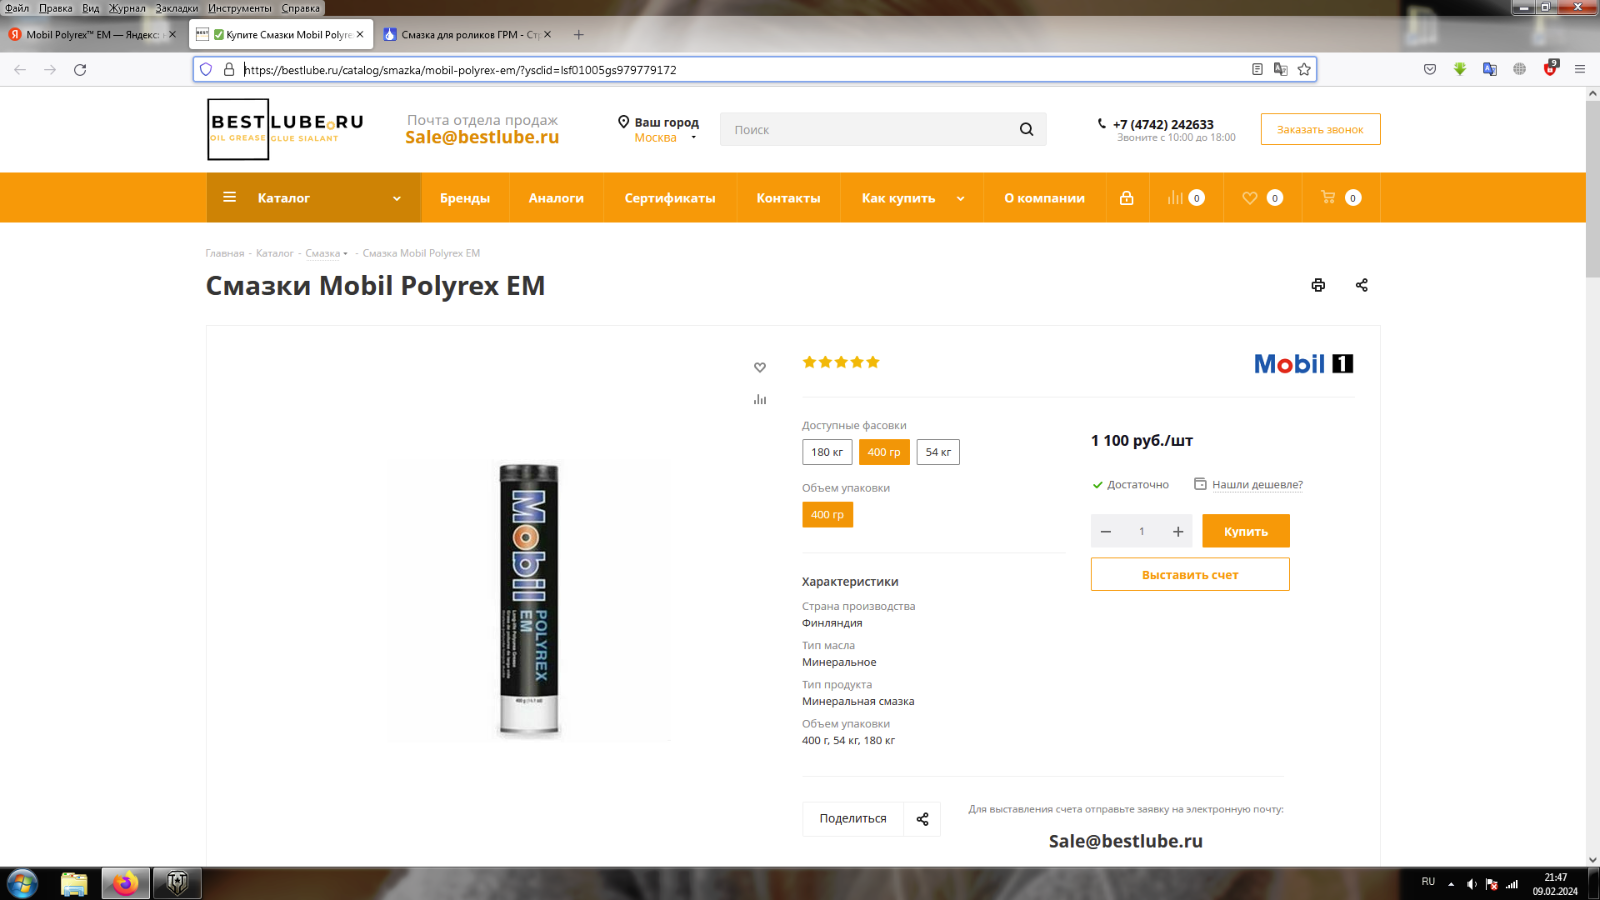
Task: Bookmark this page with the star icon
Action: pyautogui.click(x=1304, y=69)
